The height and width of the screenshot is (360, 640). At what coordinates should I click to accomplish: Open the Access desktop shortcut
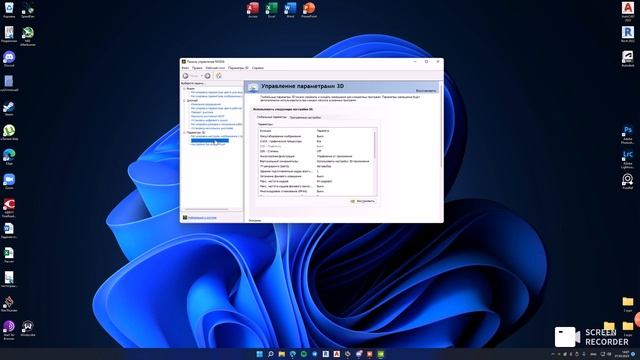point(253,10)
